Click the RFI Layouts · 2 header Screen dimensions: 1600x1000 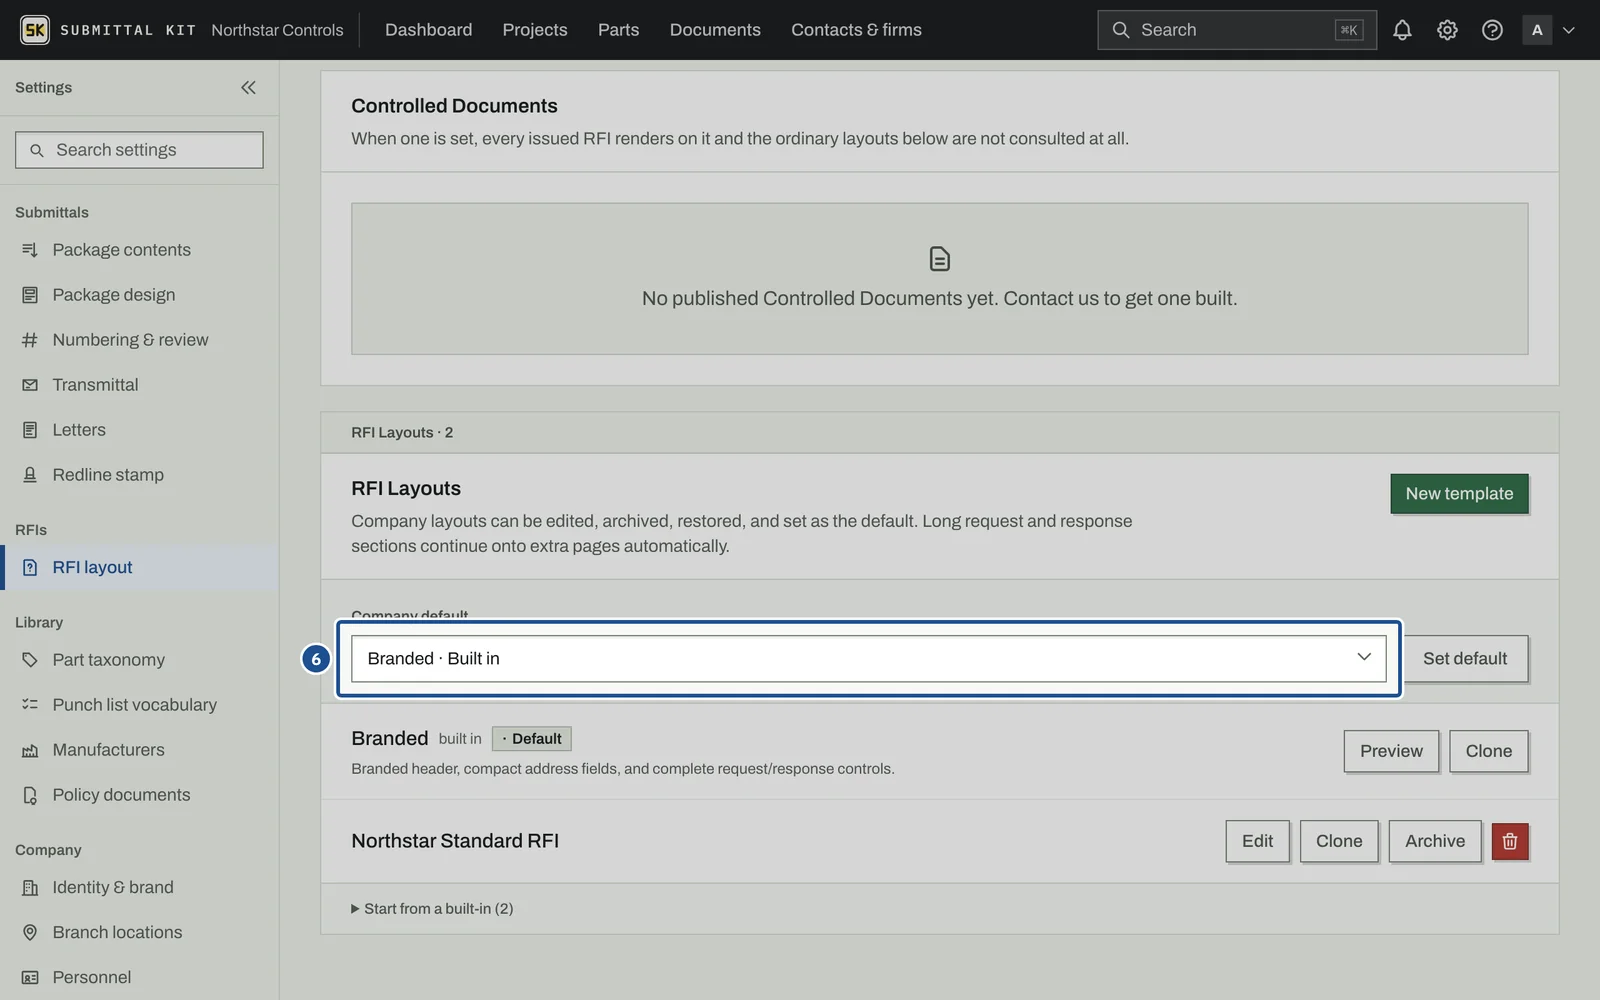click(402, 432)
